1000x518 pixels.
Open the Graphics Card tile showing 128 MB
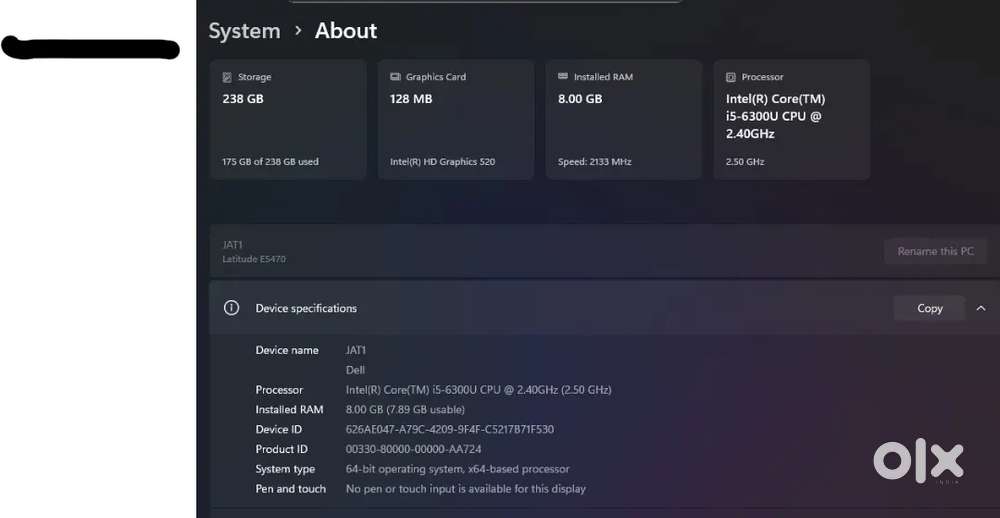(456, 120)
